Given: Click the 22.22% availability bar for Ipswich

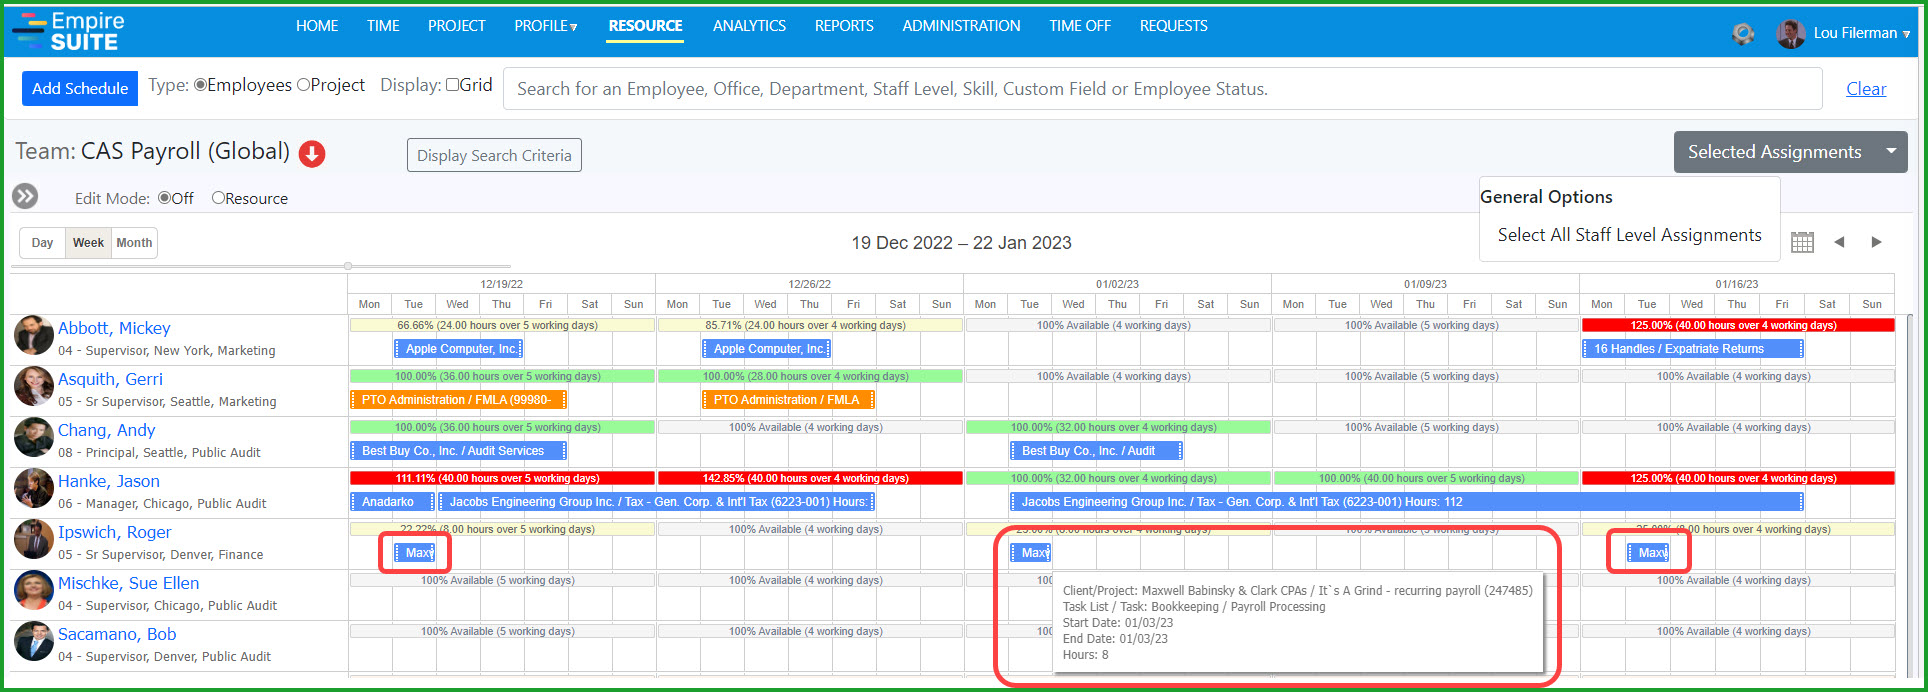Looking at the screenshot, I should [502, 529].
